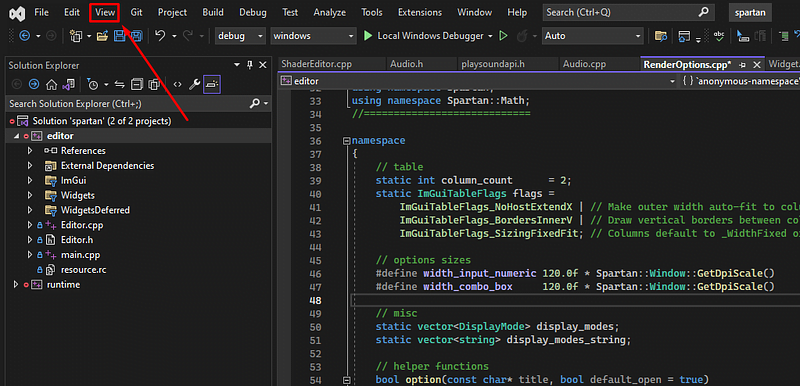Open the Extensions menu

click(x=420, y=13)
